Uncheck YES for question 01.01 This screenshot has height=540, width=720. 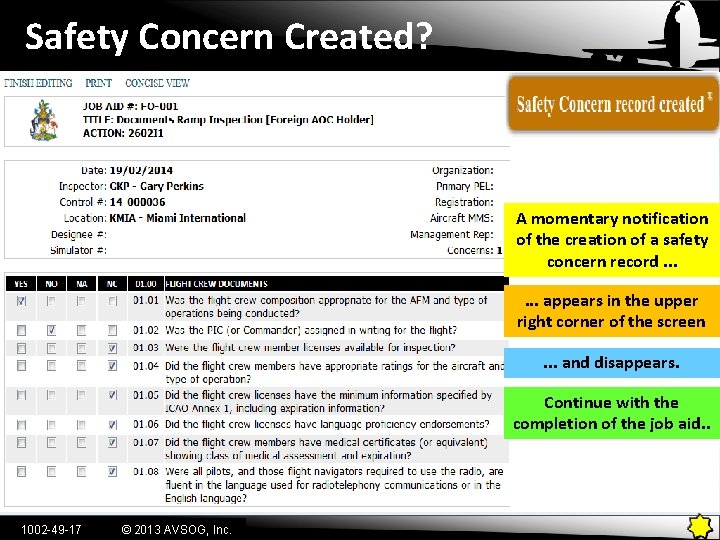21,301
